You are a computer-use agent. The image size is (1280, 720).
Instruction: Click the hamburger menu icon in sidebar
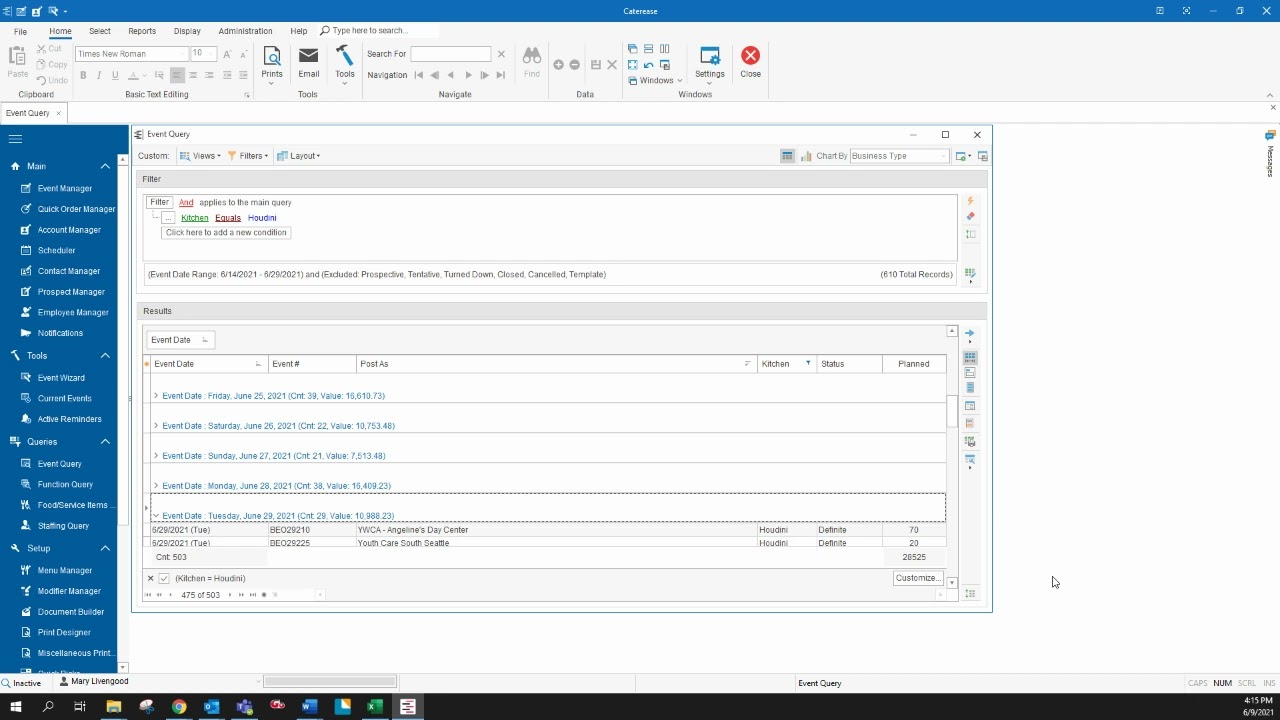coord(15,139)
